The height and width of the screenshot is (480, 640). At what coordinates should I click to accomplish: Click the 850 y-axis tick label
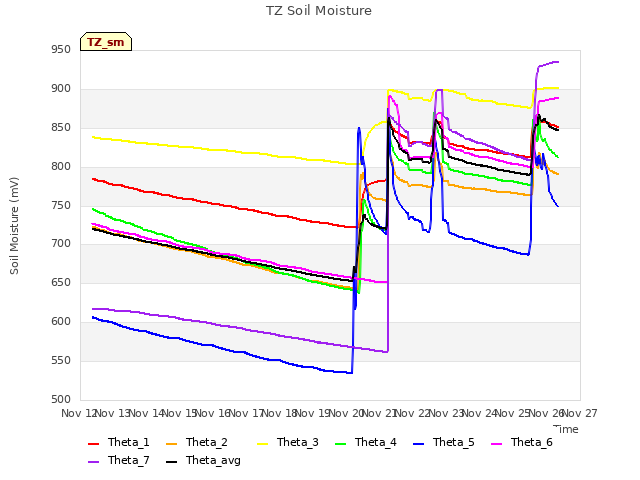pyautogui.click(x=61, y=128)
